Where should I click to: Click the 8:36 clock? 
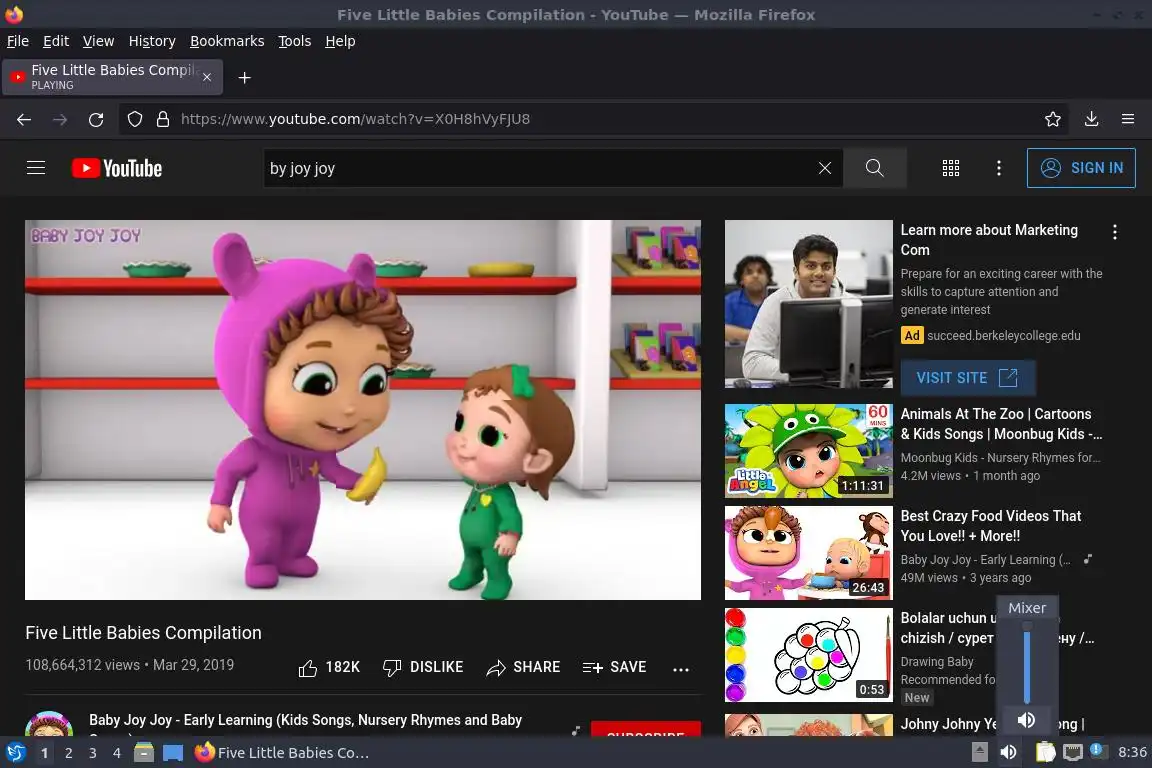[x=1132, y=753]
